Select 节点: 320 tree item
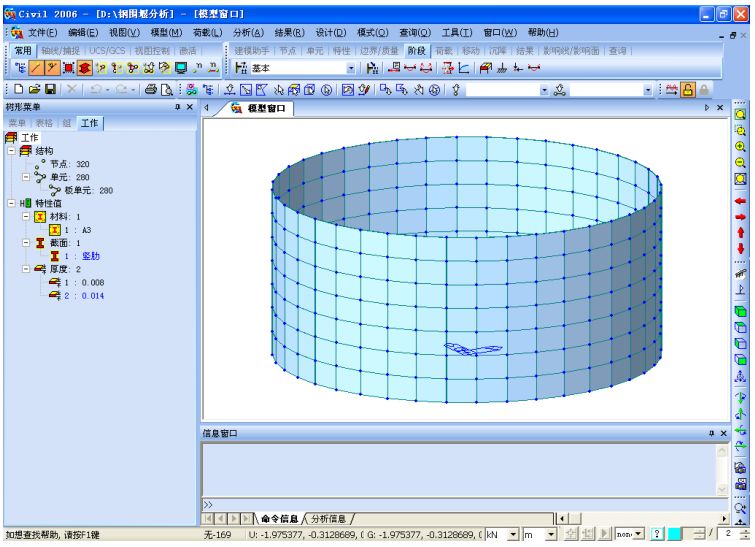 point(70,164)
